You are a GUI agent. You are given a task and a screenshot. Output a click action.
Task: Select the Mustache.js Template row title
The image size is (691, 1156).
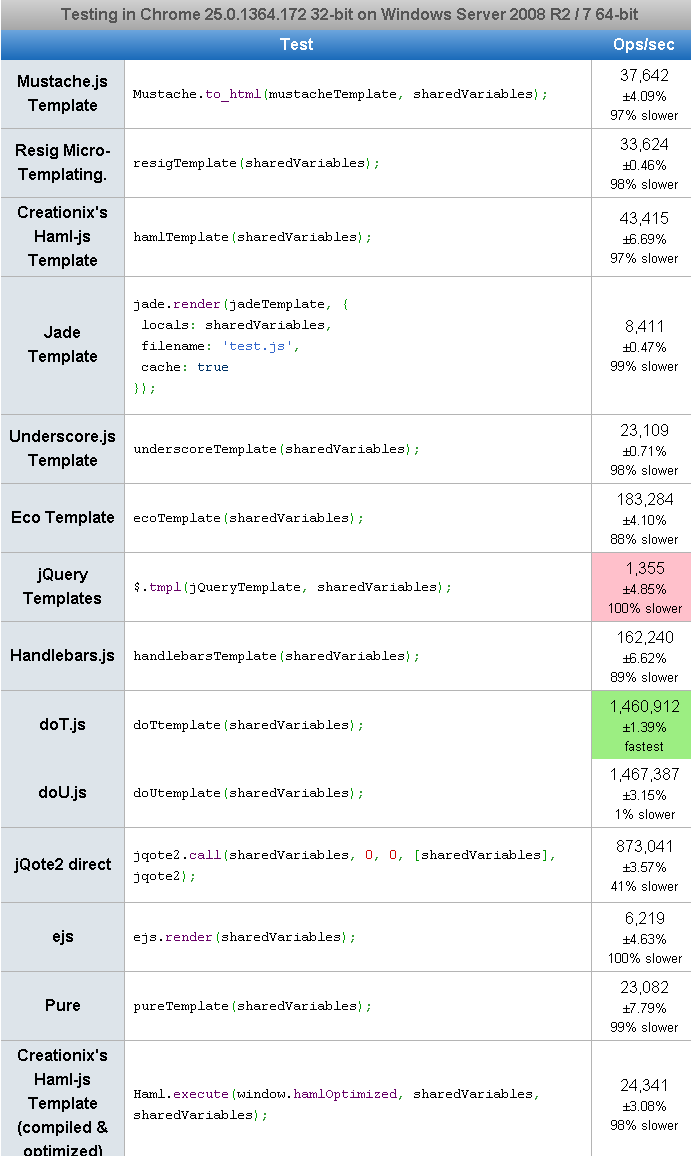(x=62, y=94)
